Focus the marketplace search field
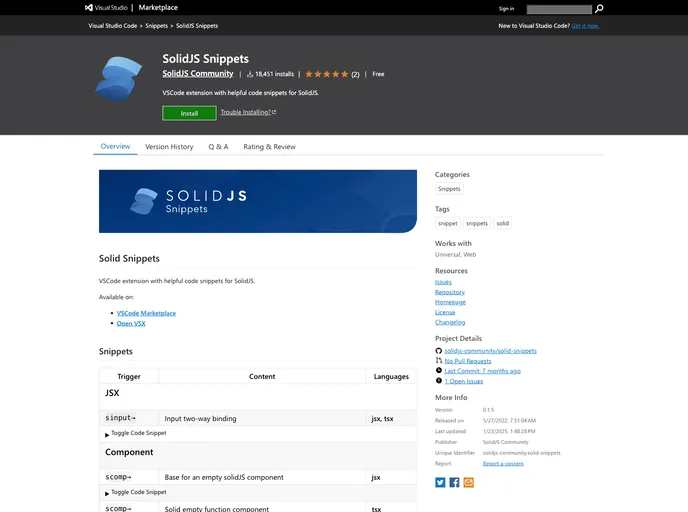The image size is (688, 512). [559, 9]
